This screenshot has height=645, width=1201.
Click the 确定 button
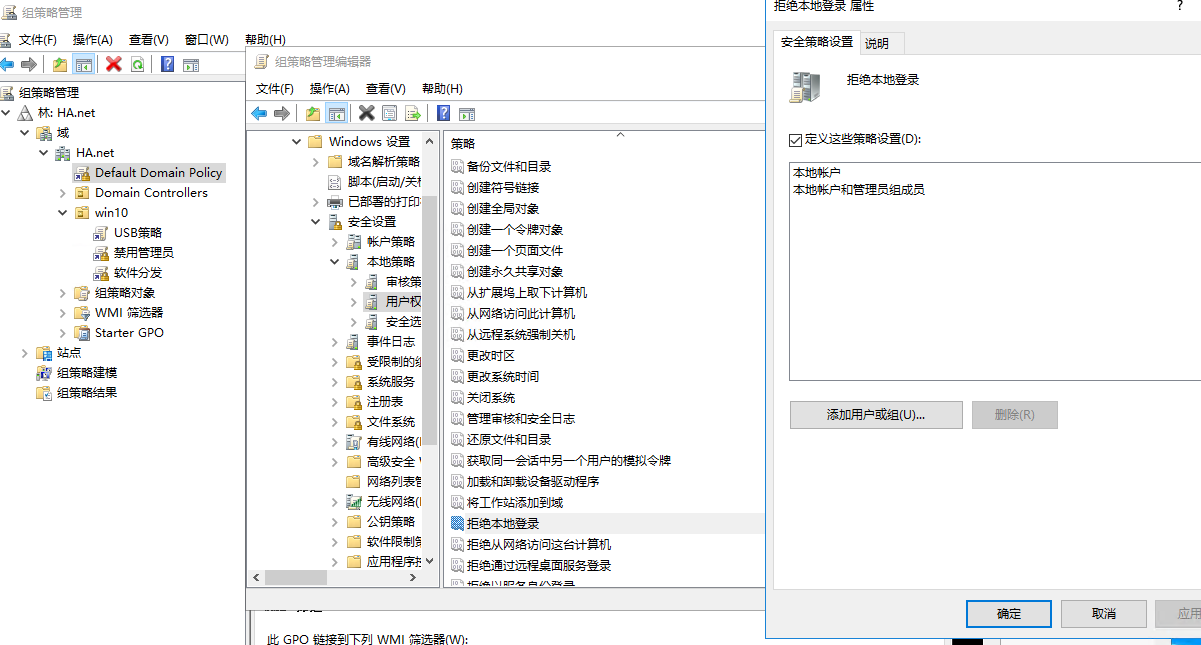(1008, 613)
